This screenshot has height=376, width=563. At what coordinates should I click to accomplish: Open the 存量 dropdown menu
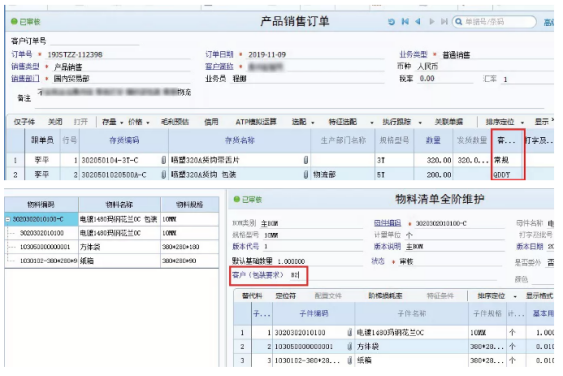(112, 122)
